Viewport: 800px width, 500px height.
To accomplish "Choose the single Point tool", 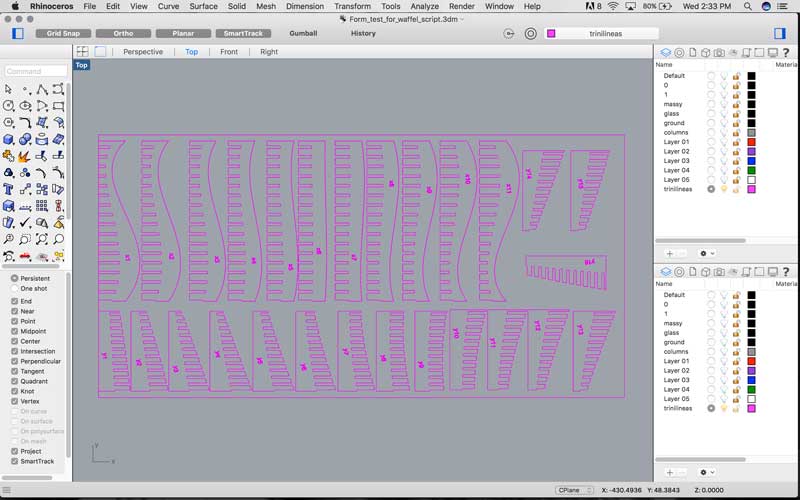I will [x=25, y=89].
